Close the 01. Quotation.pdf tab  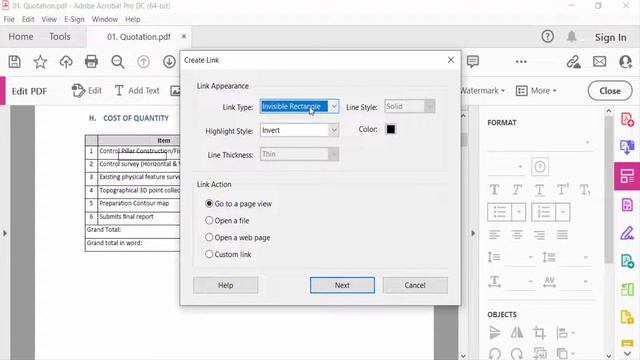(184, 36)
